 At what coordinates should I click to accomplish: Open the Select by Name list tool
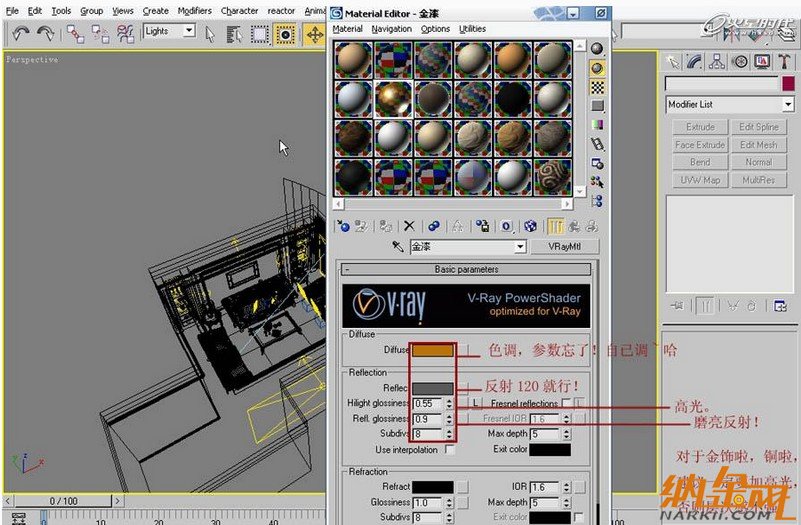coord(234,34)
